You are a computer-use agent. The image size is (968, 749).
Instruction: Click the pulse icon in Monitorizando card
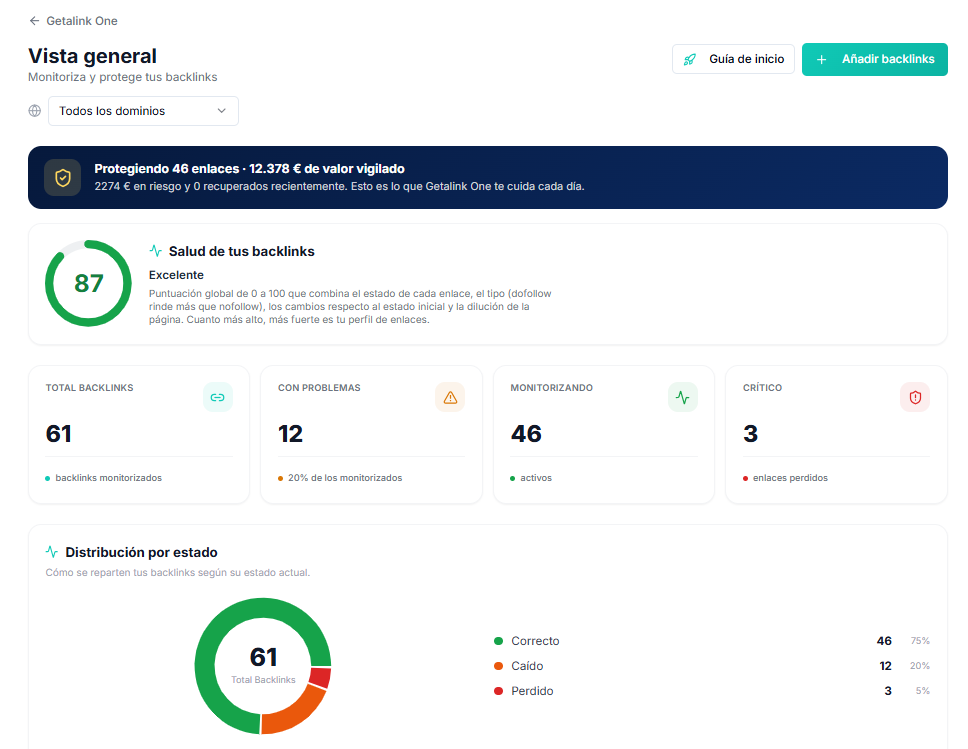pyautogui.click(x=682, y=397)
